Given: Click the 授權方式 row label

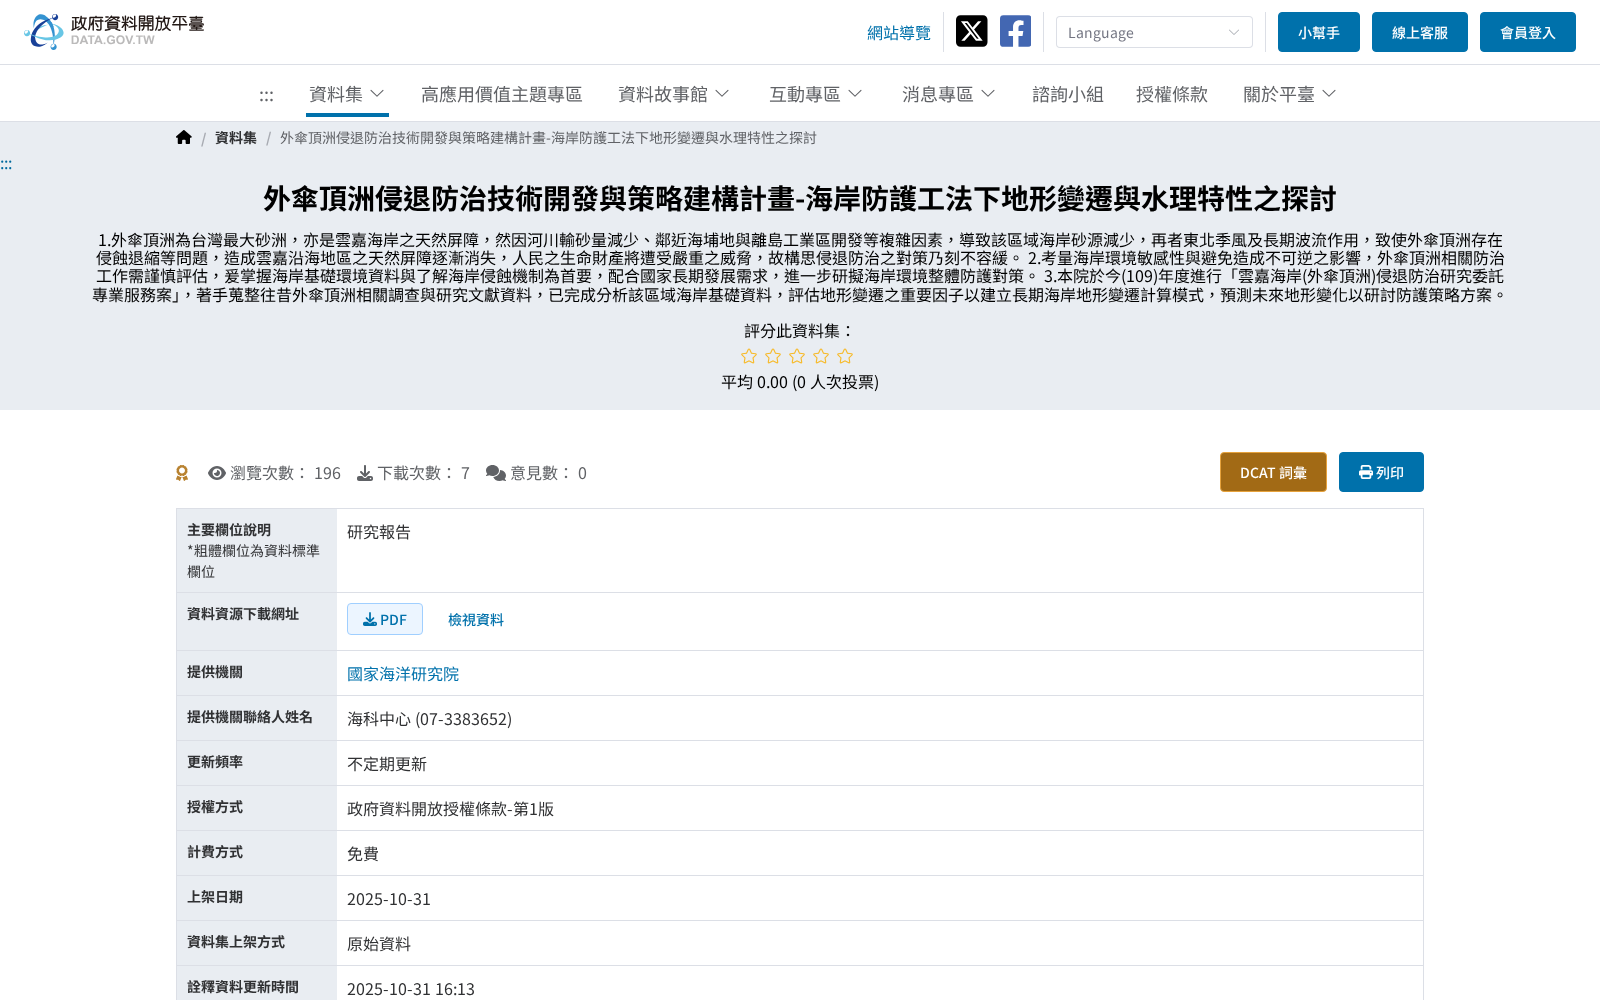Looking at the screenshot, I should pyautogui.click(x=215, y=807).
